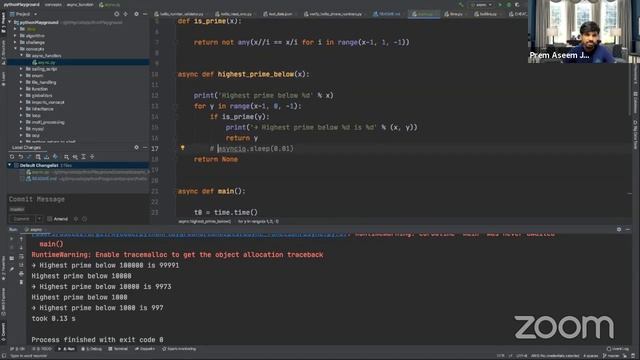
Task: Collapse the pythonPlayground root folder
Action: coord(10,22)
